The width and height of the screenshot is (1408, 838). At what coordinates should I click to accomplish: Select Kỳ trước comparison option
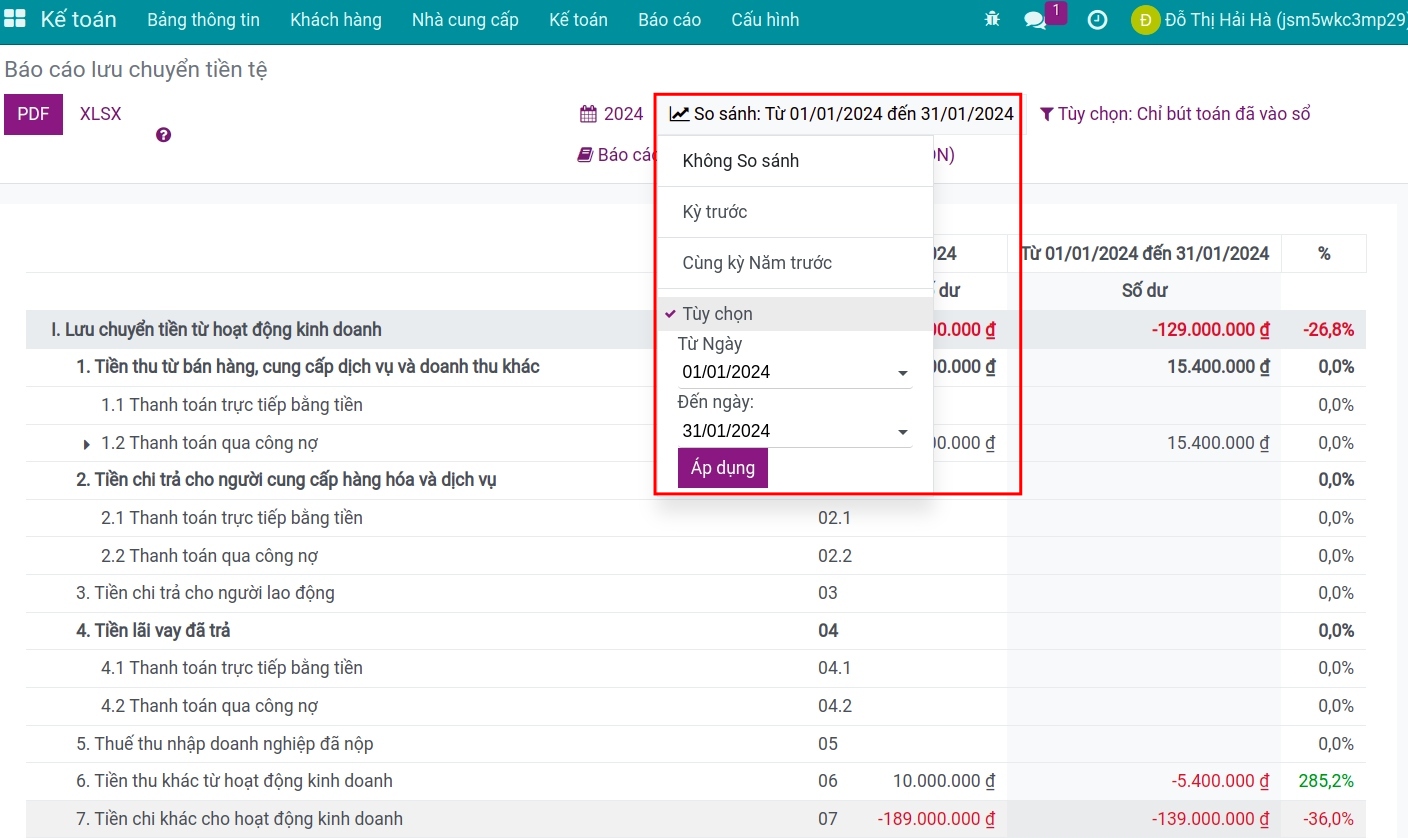tap(714, 212)
